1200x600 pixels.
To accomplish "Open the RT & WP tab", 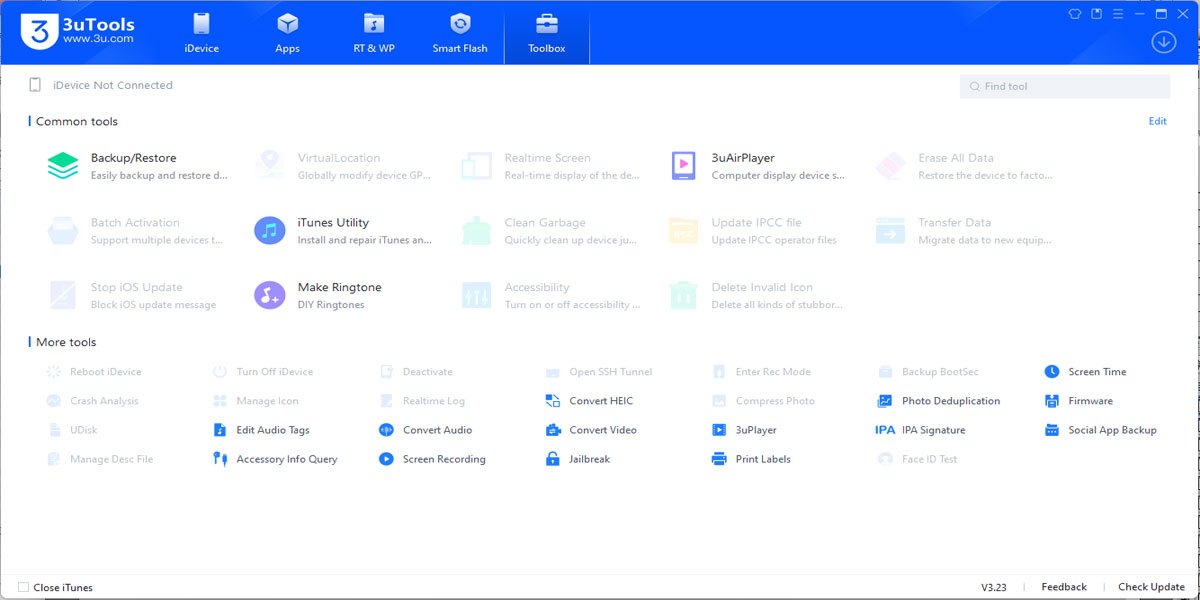I will 374,32.
